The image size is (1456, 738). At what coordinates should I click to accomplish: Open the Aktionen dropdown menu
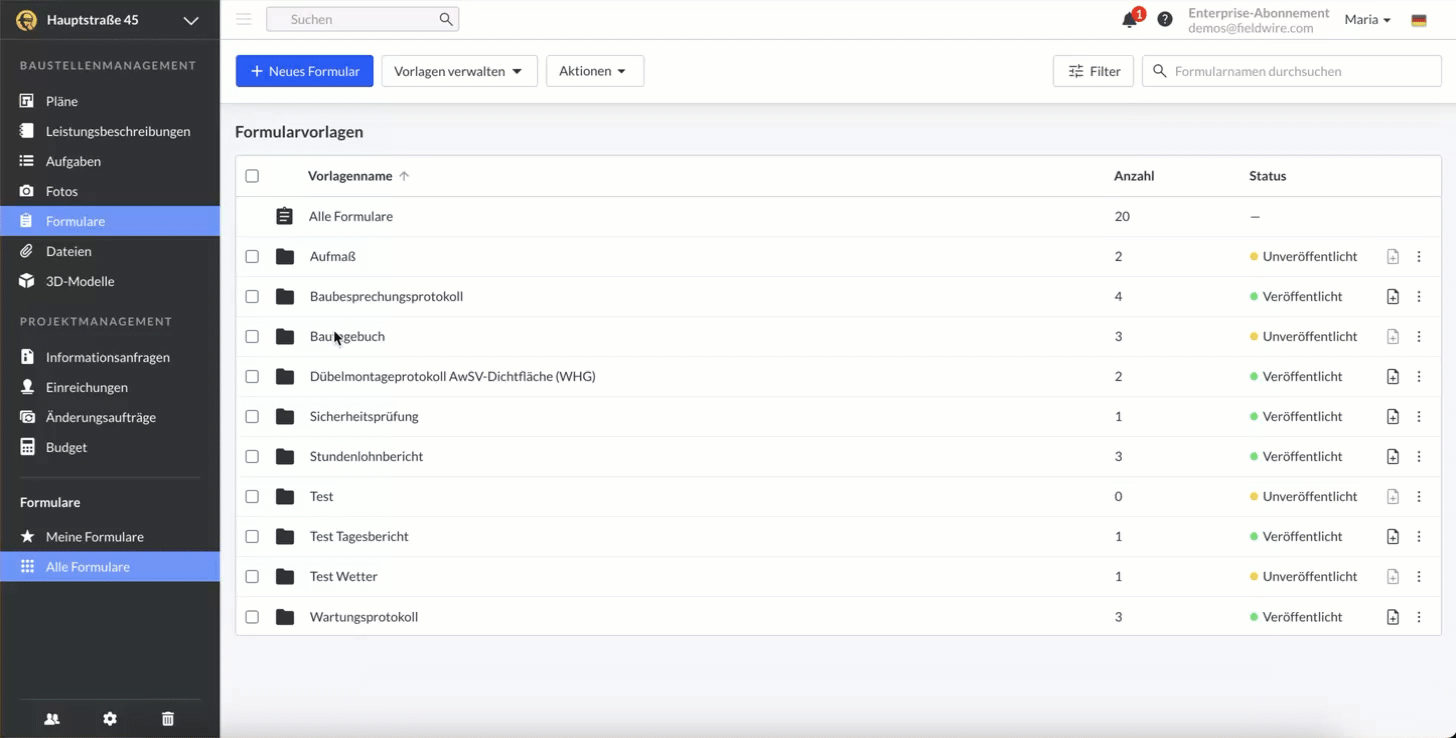point(594,71)
